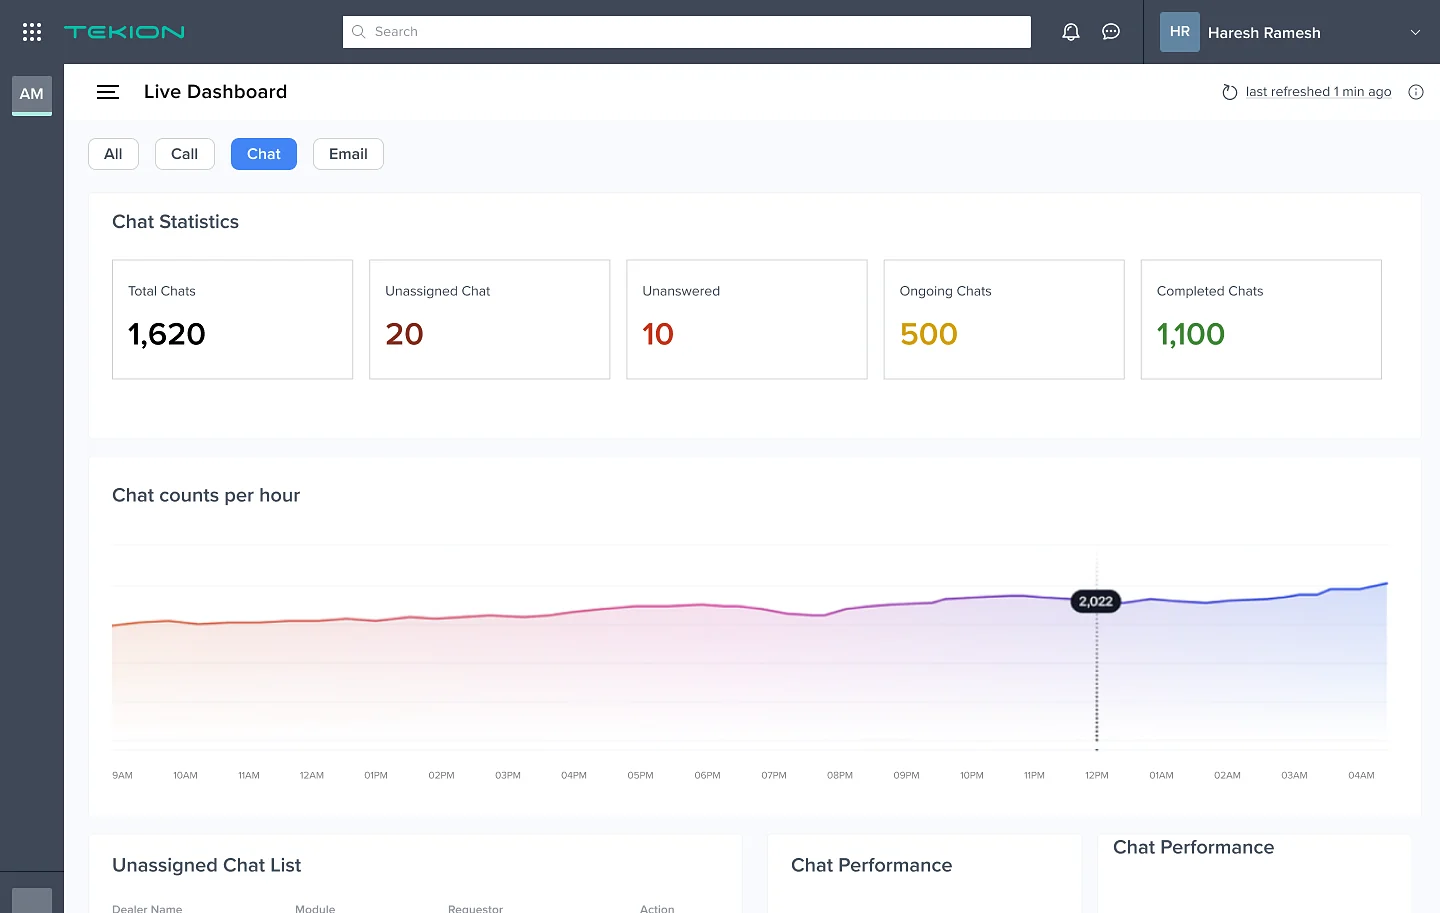This screenshot has width=1440, height=913.
Task: Click the refresh icon
Action: point(1230,92)
